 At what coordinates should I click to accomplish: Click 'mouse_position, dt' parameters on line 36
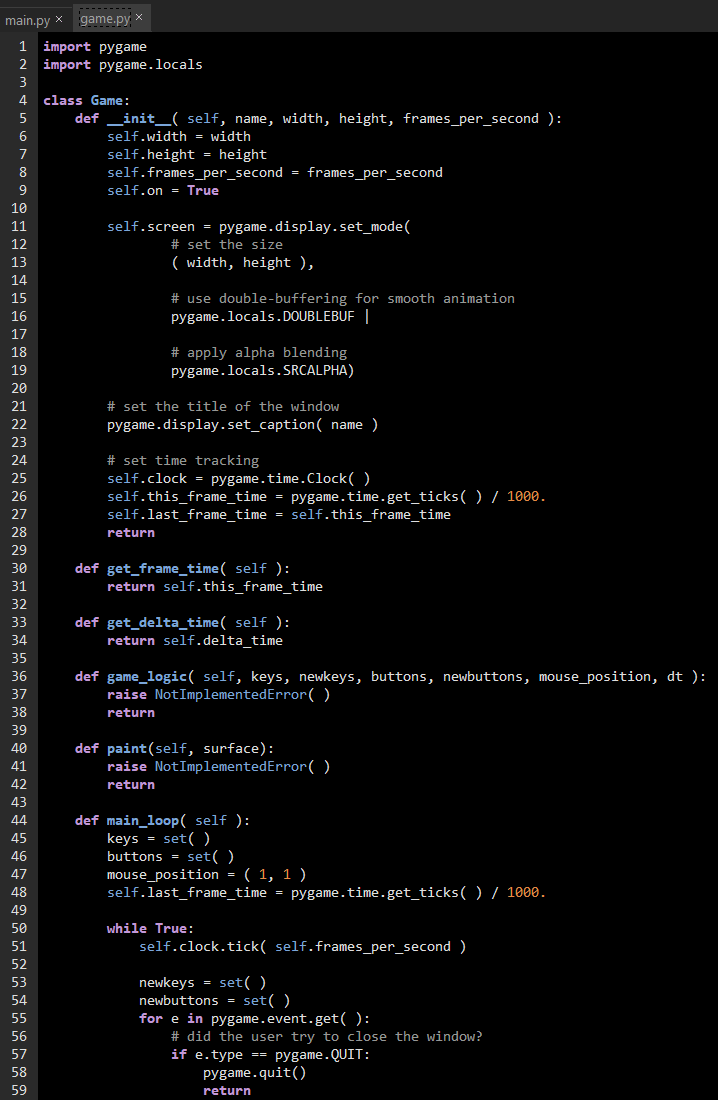point(611,676)
